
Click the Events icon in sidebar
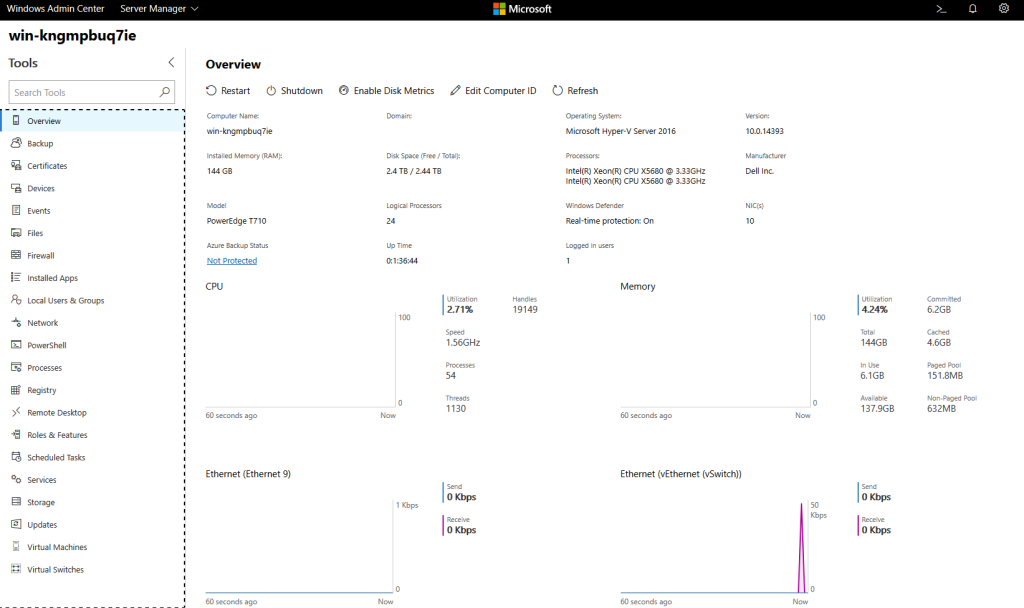tap(16, 210)
